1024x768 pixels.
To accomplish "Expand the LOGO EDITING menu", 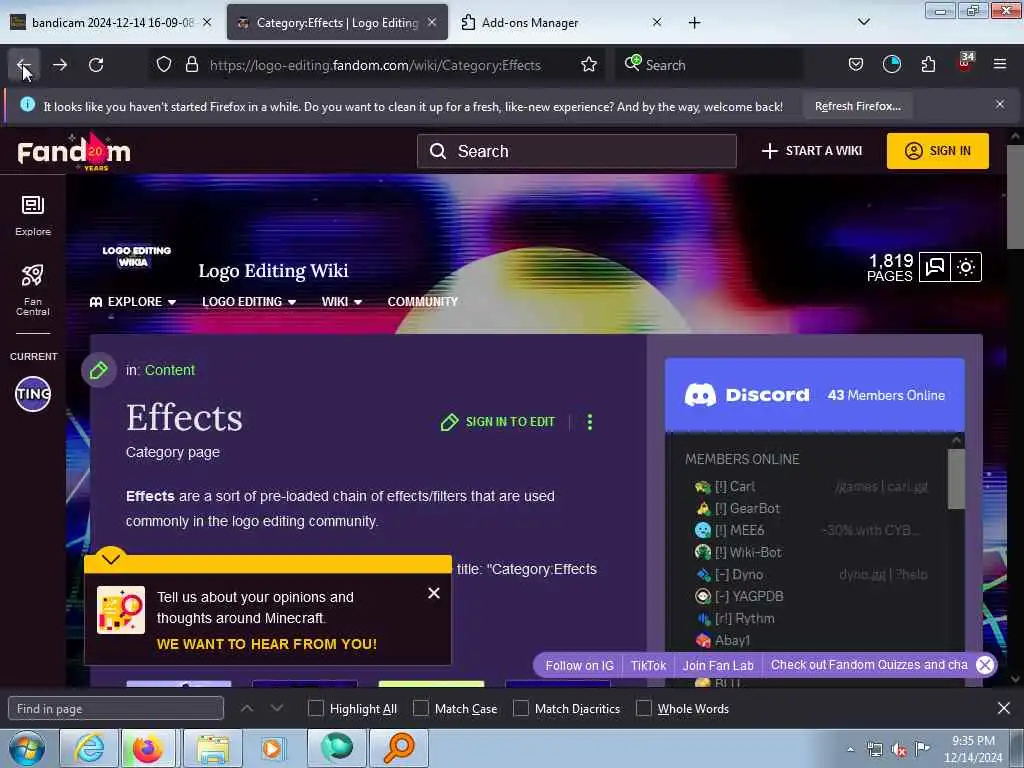I will tap(249, 302).
